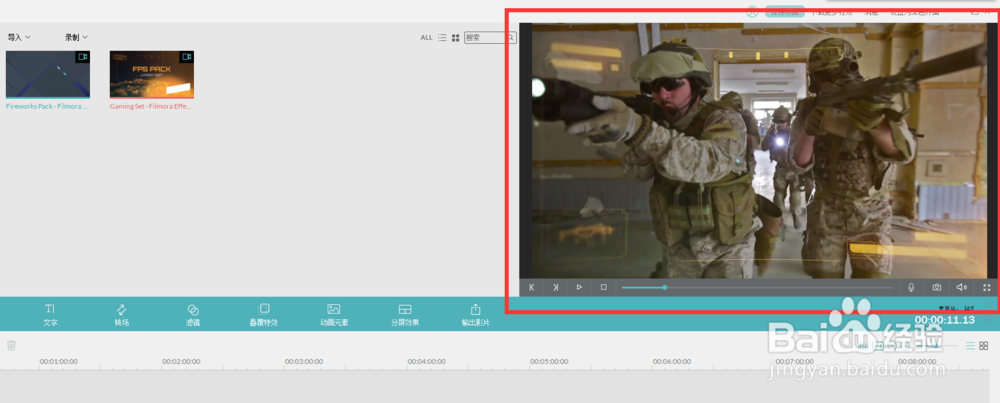Select the Gaming Set FPS Pack thumbnail
The height and width of the screenshot is (403, 1000).
[152, 75]
